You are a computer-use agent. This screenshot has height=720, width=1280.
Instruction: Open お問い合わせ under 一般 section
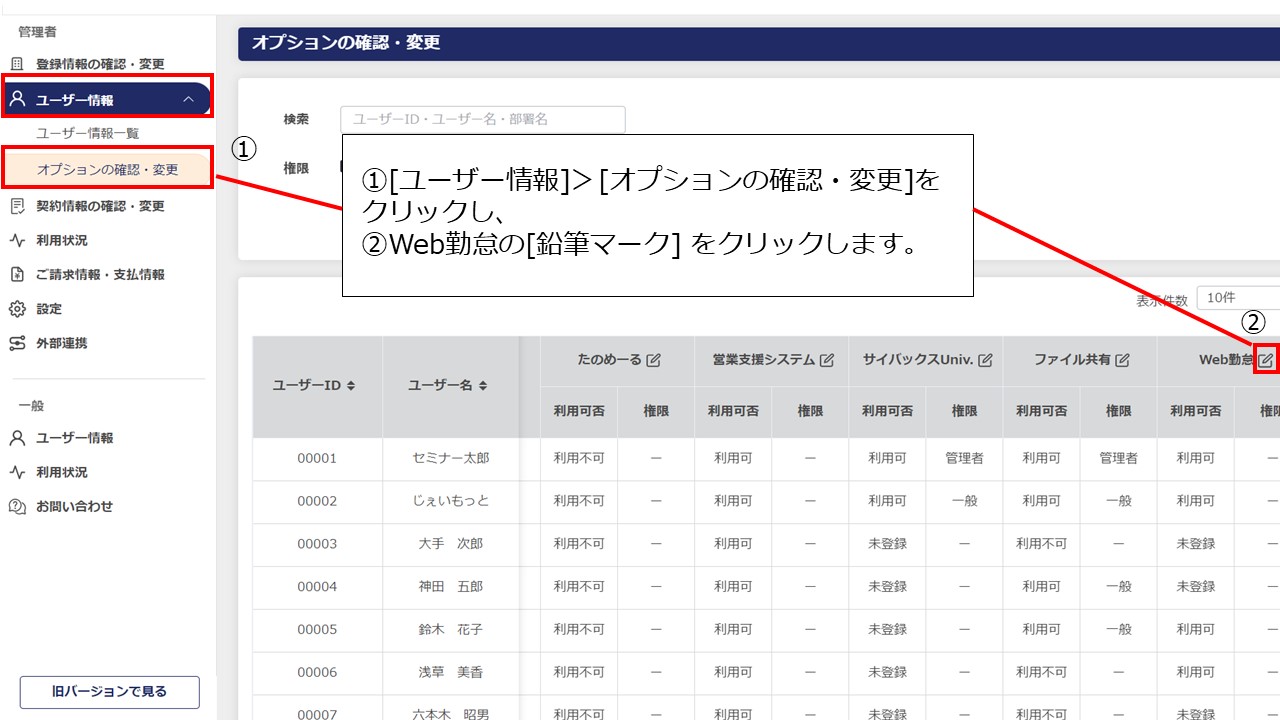(74, 506)
